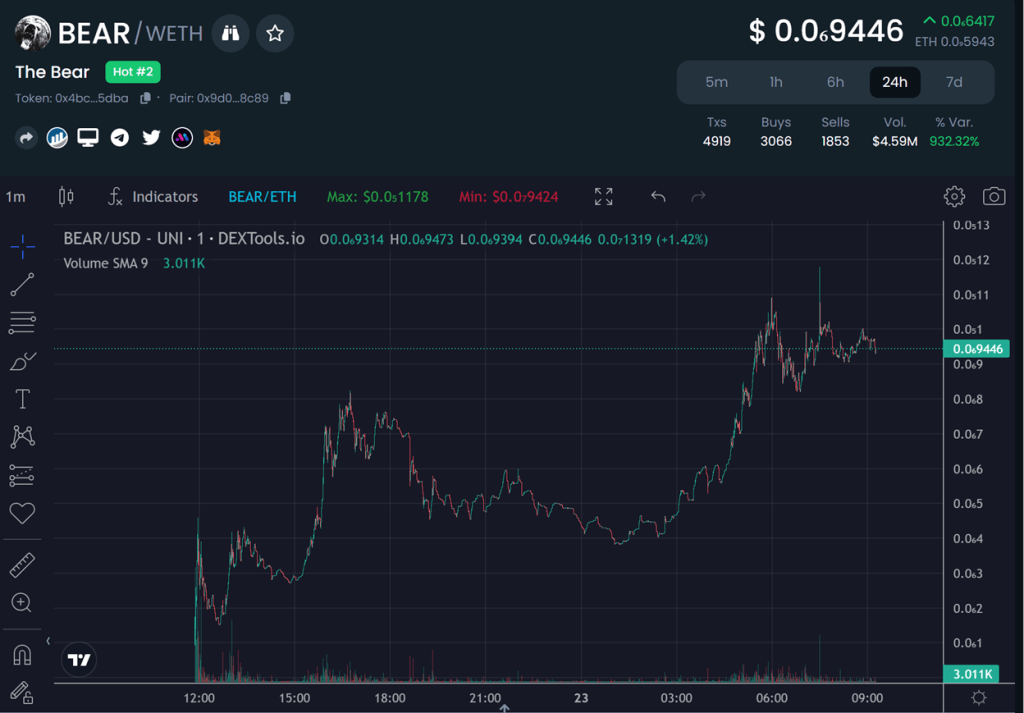1024x713 pixels.
Task: Collapse the drawing toolbar with the arrow
Action: coord(48,641)
